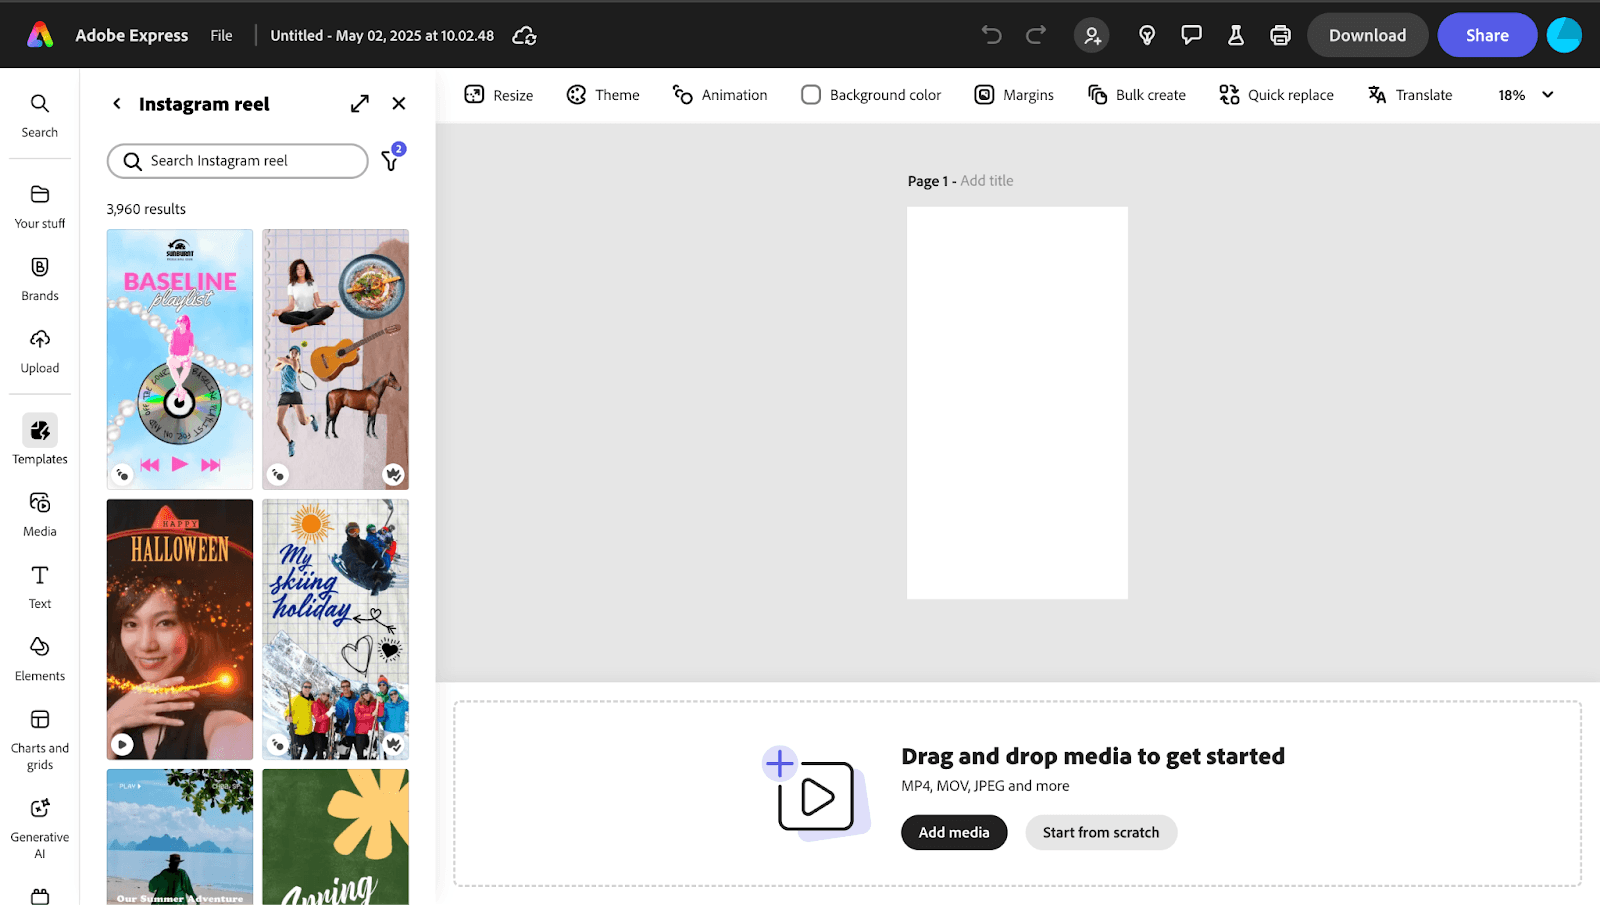
Task: Open the Upload sidebar panel
Action: tap(40, 352)
